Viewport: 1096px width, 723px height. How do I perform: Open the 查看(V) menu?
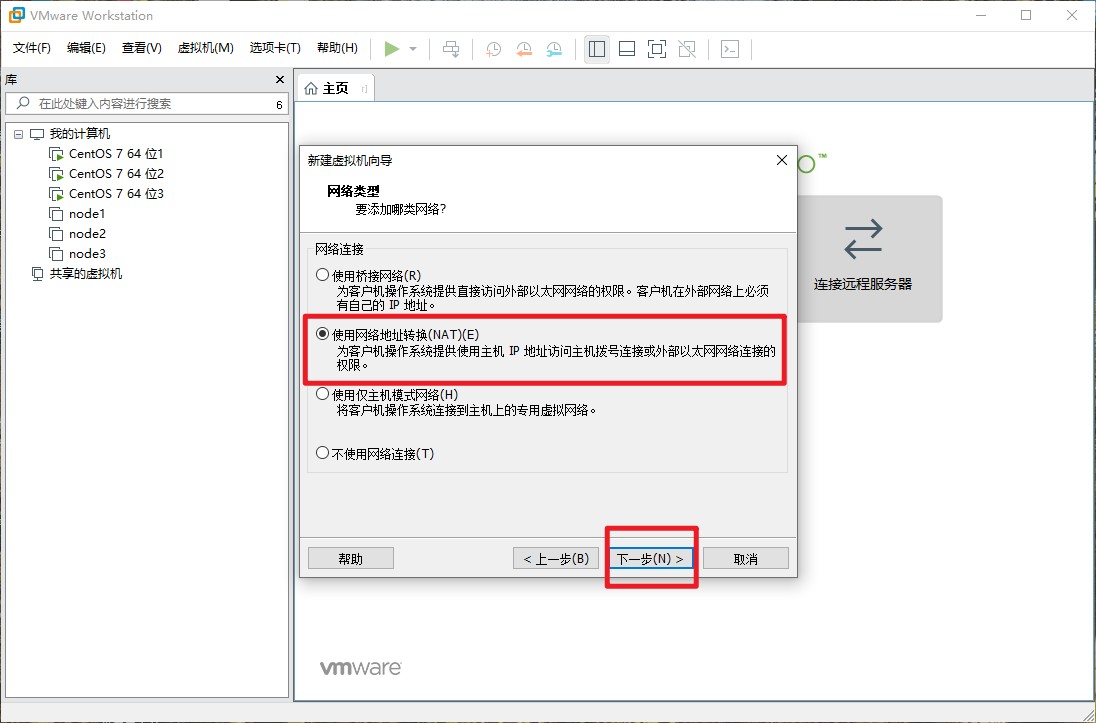click(x=141, y=48)
